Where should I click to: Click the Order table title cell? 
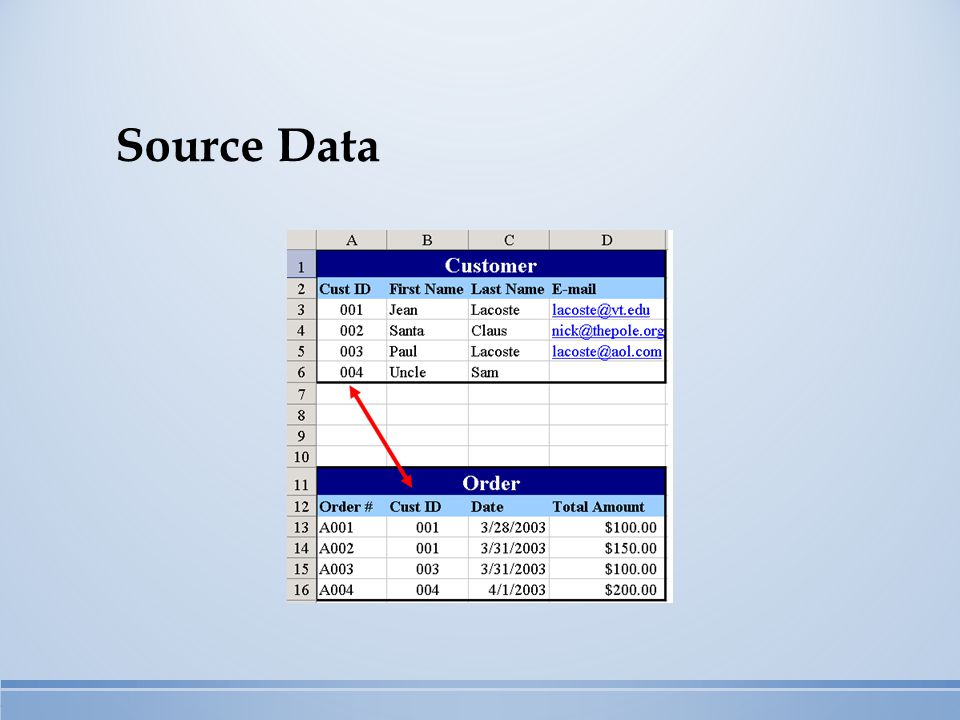pos(491,482)
